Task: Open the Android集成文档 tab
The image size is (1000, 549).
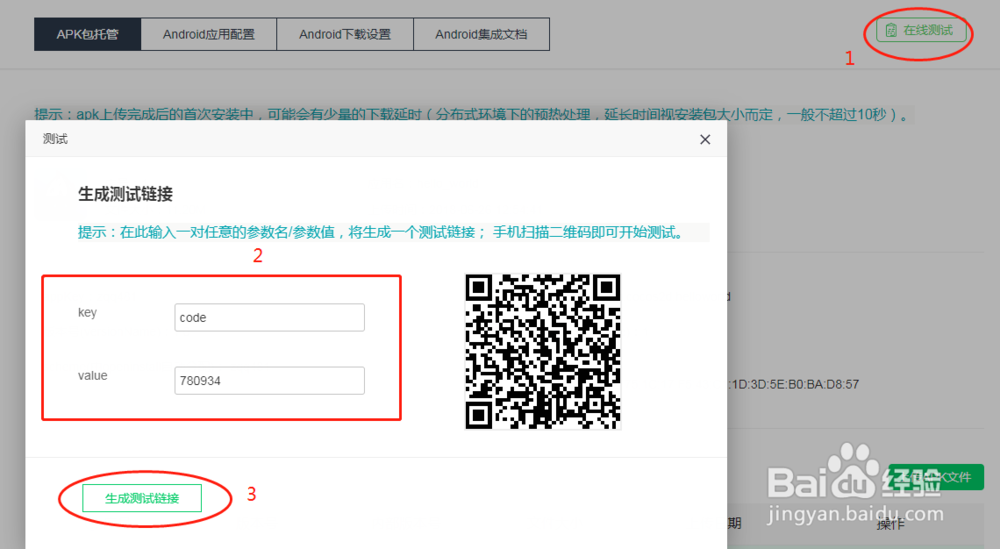Action: tap(482, 34)
